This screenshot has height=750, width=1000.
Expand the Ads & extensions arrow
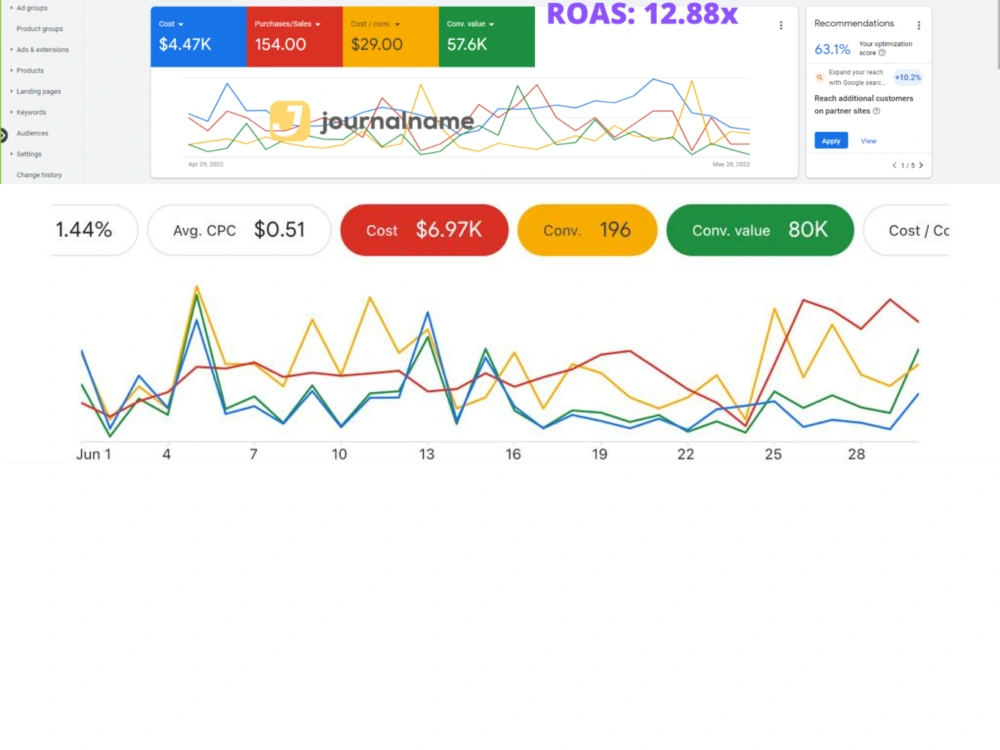click(11, 49)
